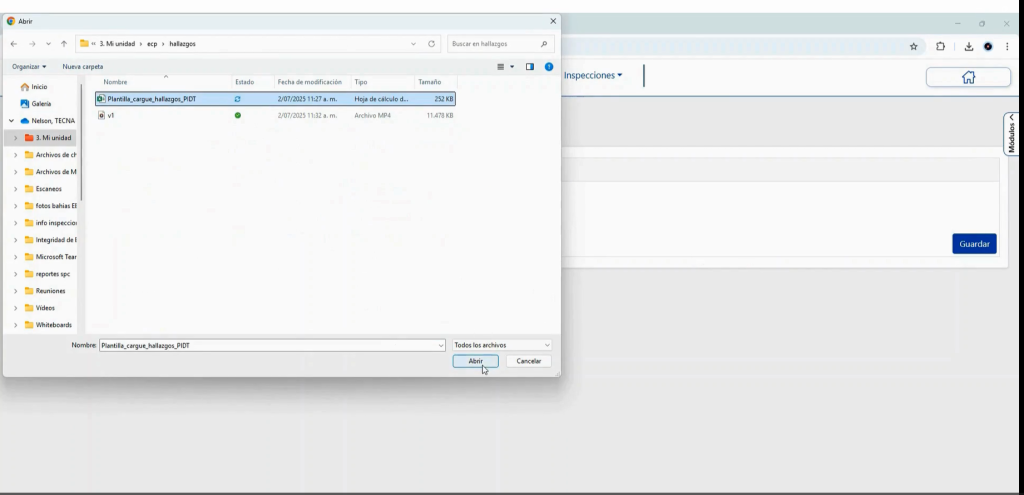Click the browser Downloads icon
The image size is (1024, 495).
click(x=968, y=46)
